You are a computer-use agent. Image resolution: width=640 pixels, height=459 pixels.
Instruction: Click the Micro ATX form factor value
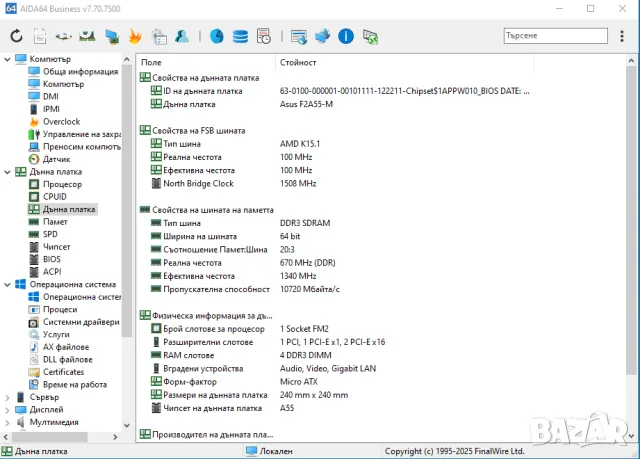298,382
